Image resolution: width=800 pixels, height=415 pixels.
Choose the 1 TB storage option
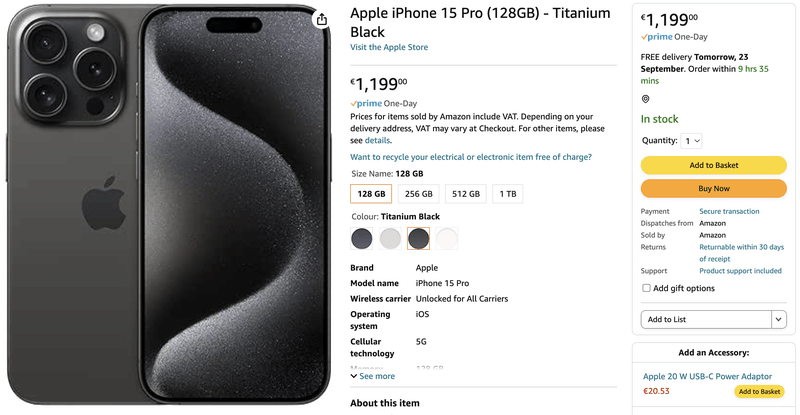(x=508, y=194)
